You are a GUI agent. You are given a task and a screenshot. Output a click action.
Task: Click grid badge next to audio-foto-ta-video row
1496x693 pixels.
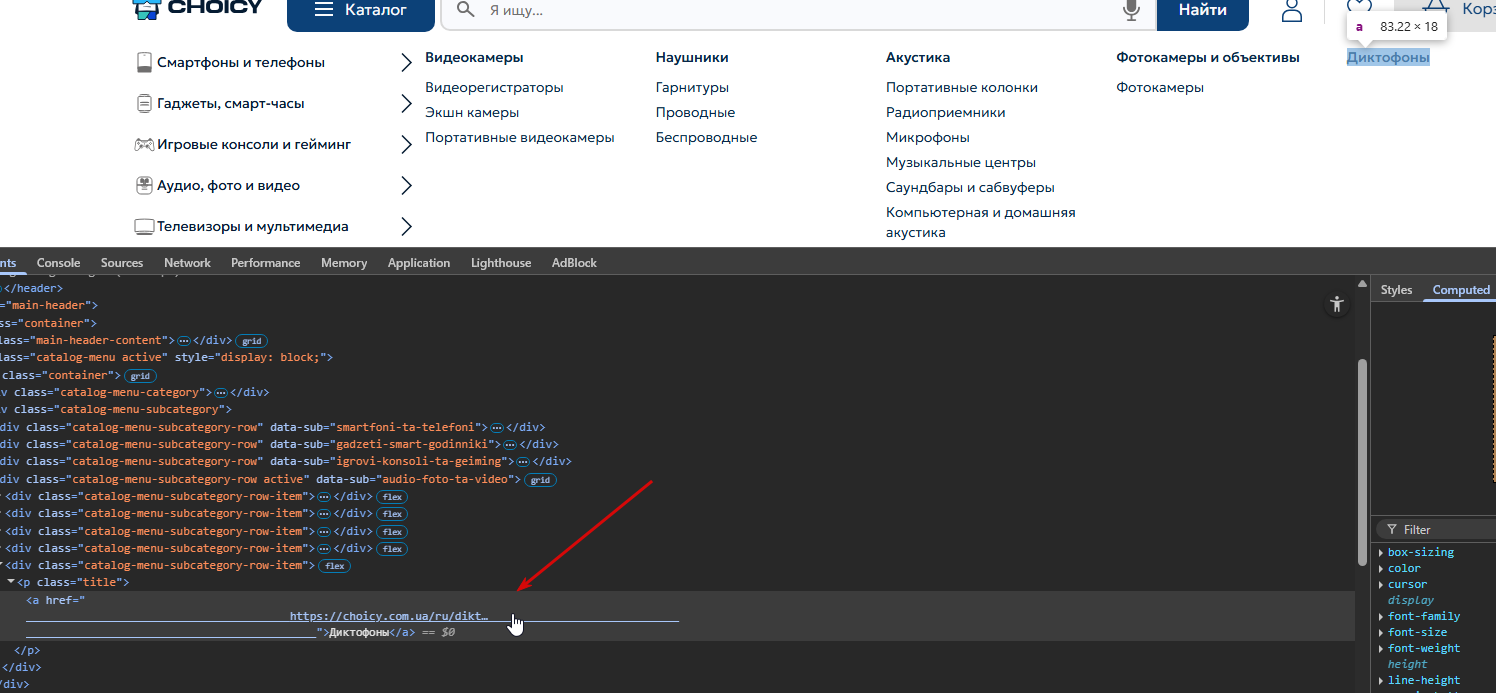click(540, 480)
